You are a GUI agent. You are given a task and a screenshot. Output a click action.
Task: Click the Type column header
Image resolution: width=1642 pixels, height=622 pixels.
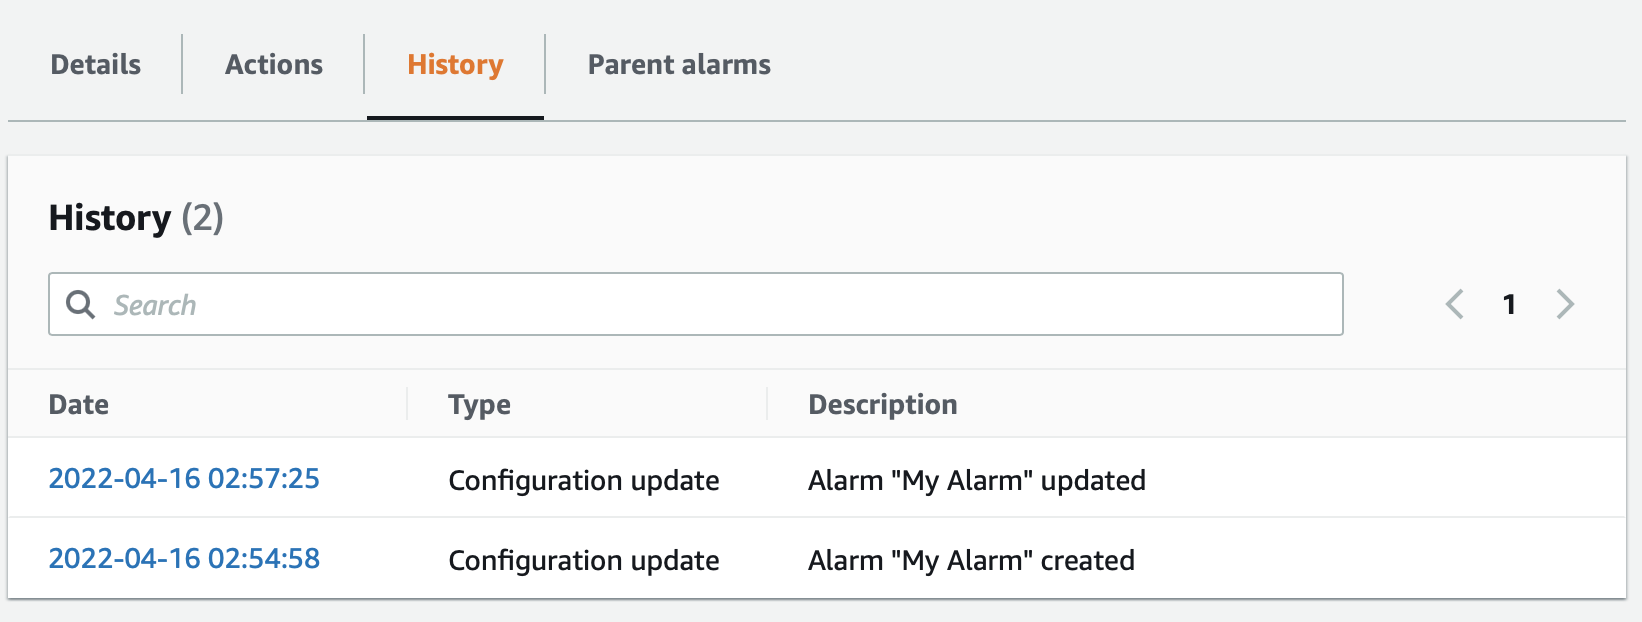[479, 404]
